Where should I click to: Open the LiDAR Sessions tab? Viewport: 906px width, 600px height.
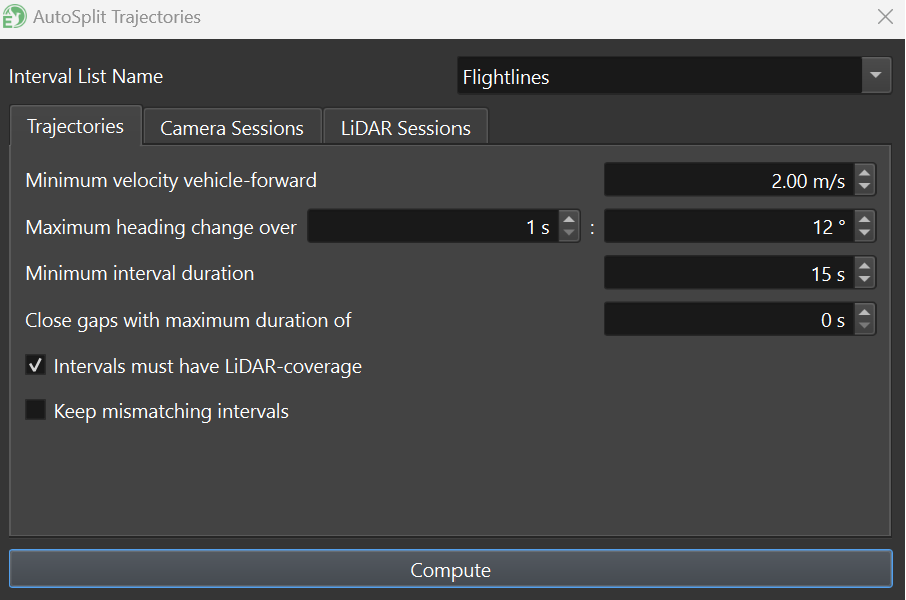point(405,128)
